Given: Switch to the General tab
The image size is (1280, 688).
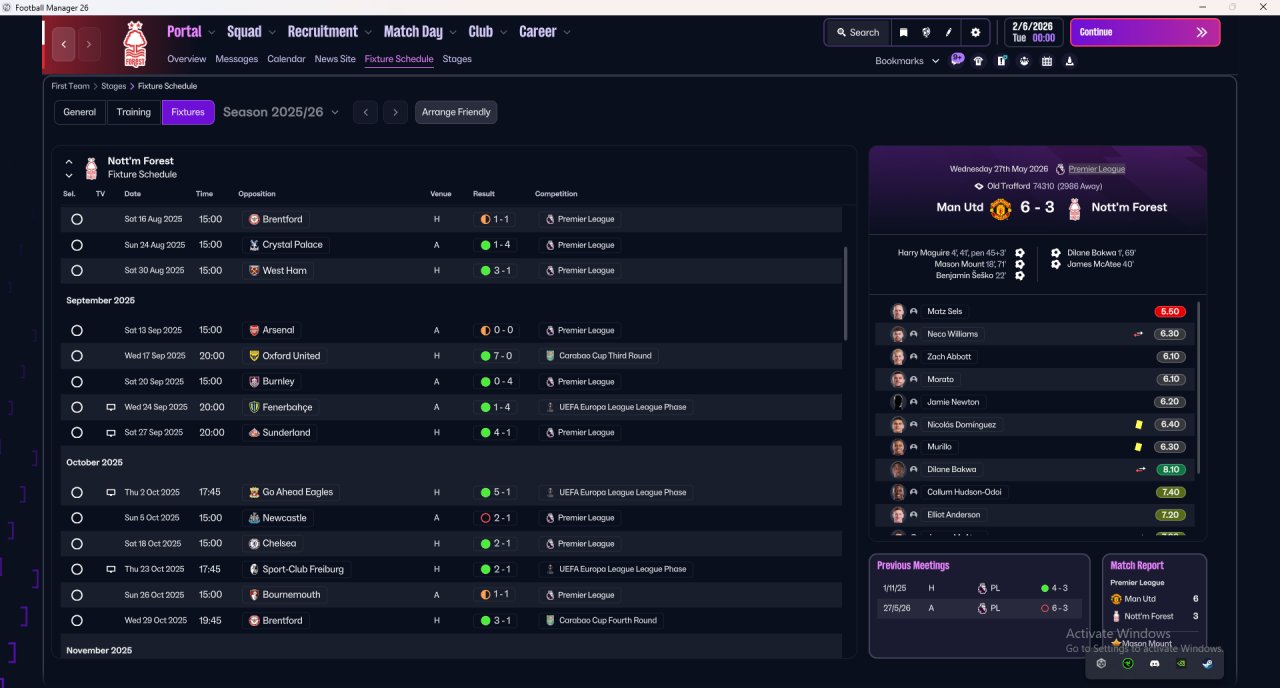Looking at the screenshot, I should [x=80, y=112].
